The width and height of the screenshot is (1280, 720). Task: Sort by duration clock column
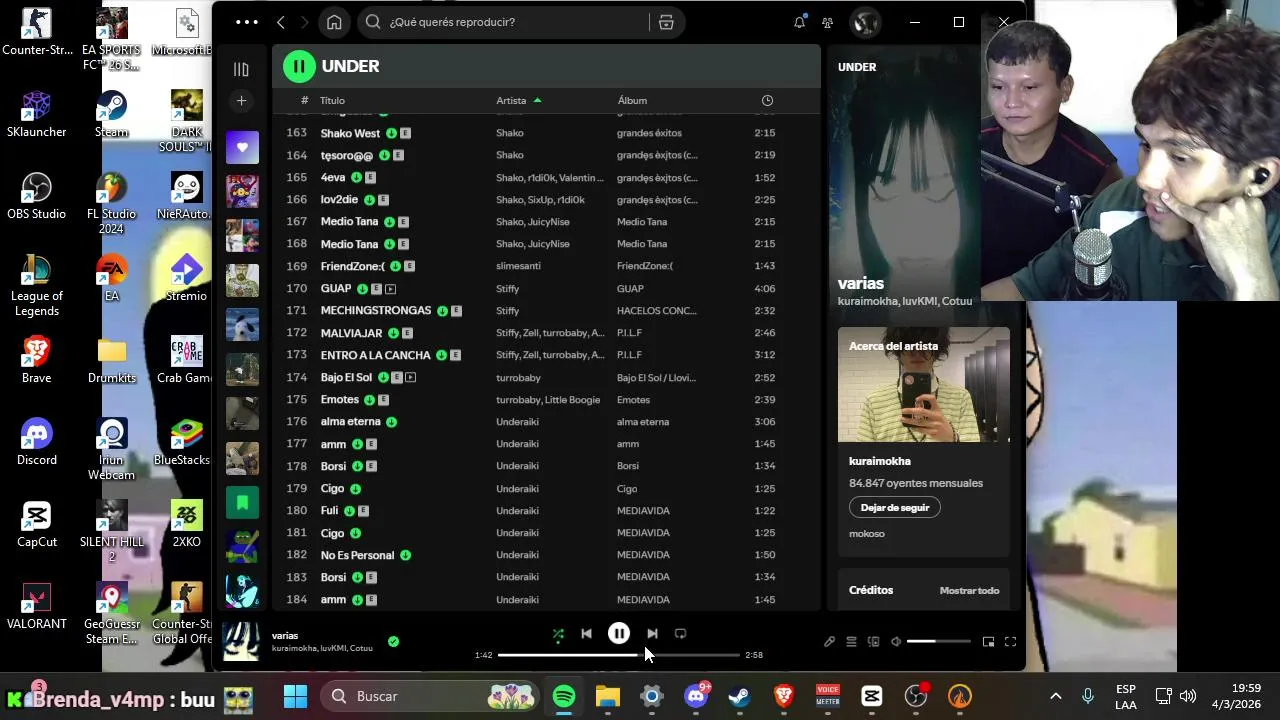coord(767,100)
